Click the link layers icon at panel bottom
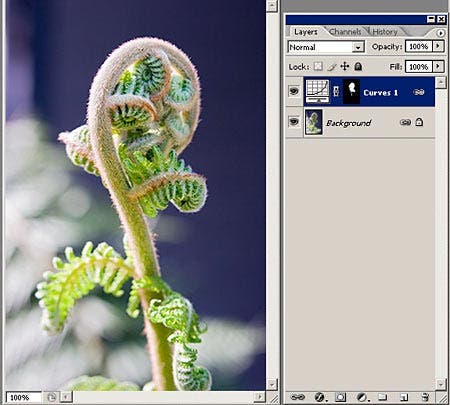Screen dimensions: 450x405 pyautogui.click(x=297, y=397)
